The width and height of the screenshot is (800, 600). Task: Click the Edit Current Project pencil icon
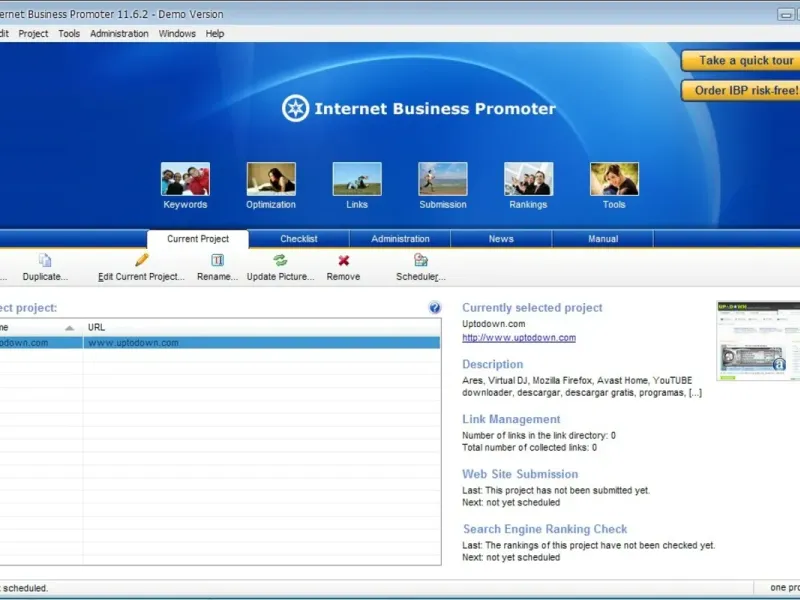pyautogui.click(x=141, y=260)
